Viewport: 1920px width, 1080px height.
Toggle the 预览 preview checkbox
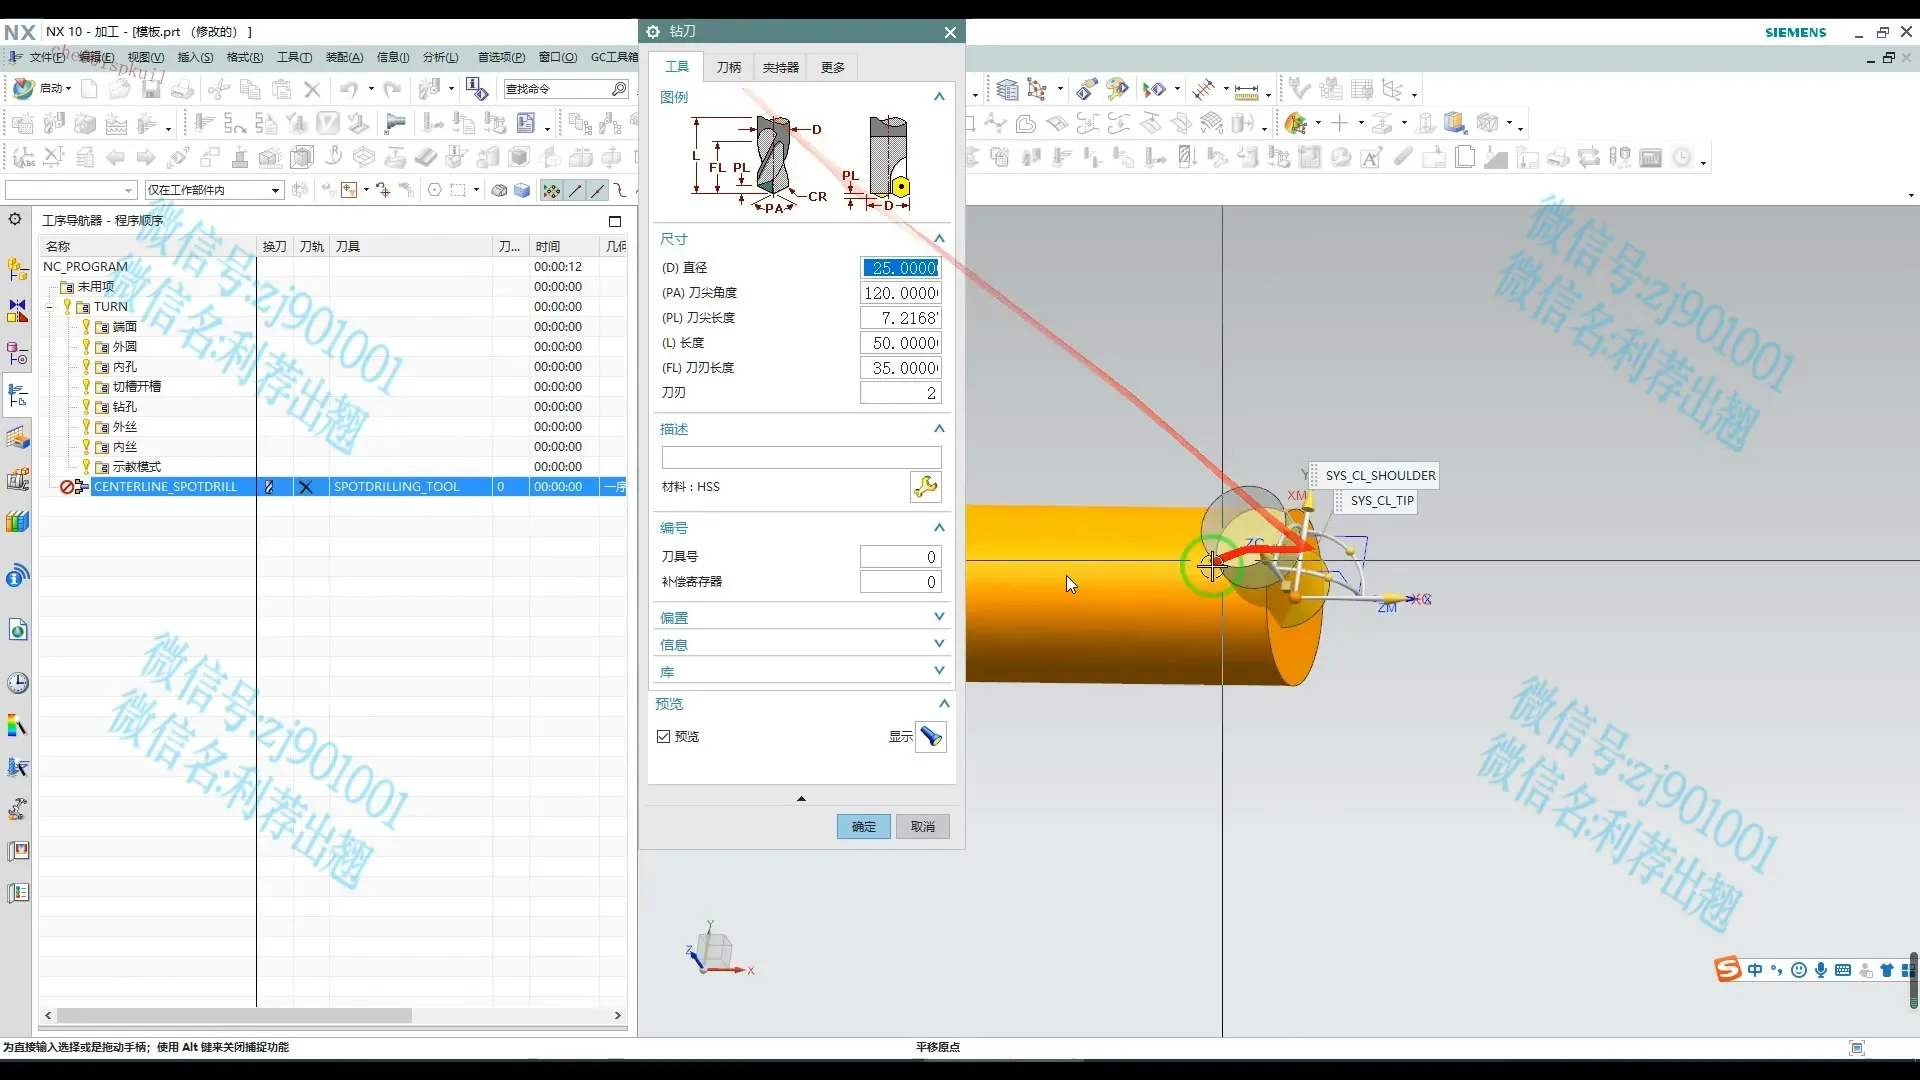pyautogui.click(x=663, y=736)
